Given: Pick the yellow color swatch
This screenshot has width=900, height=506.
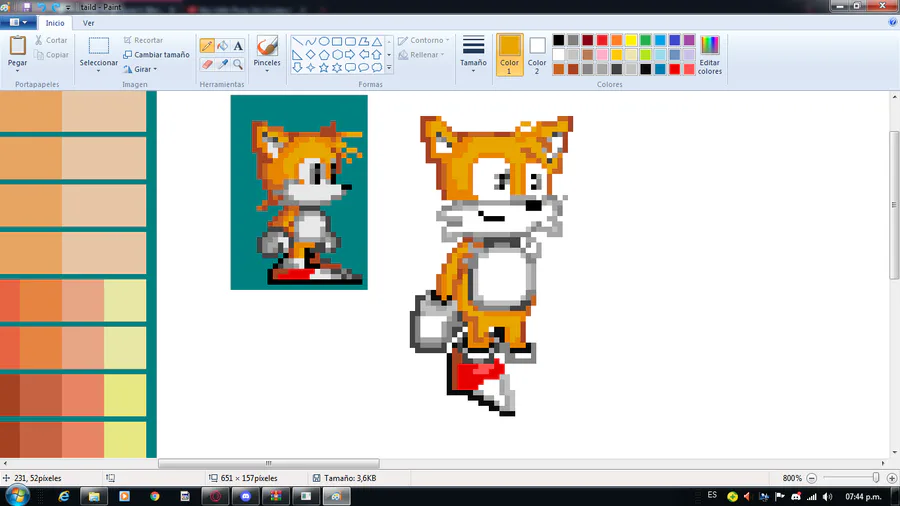Looking at the screenshot, I should [631, 40].
